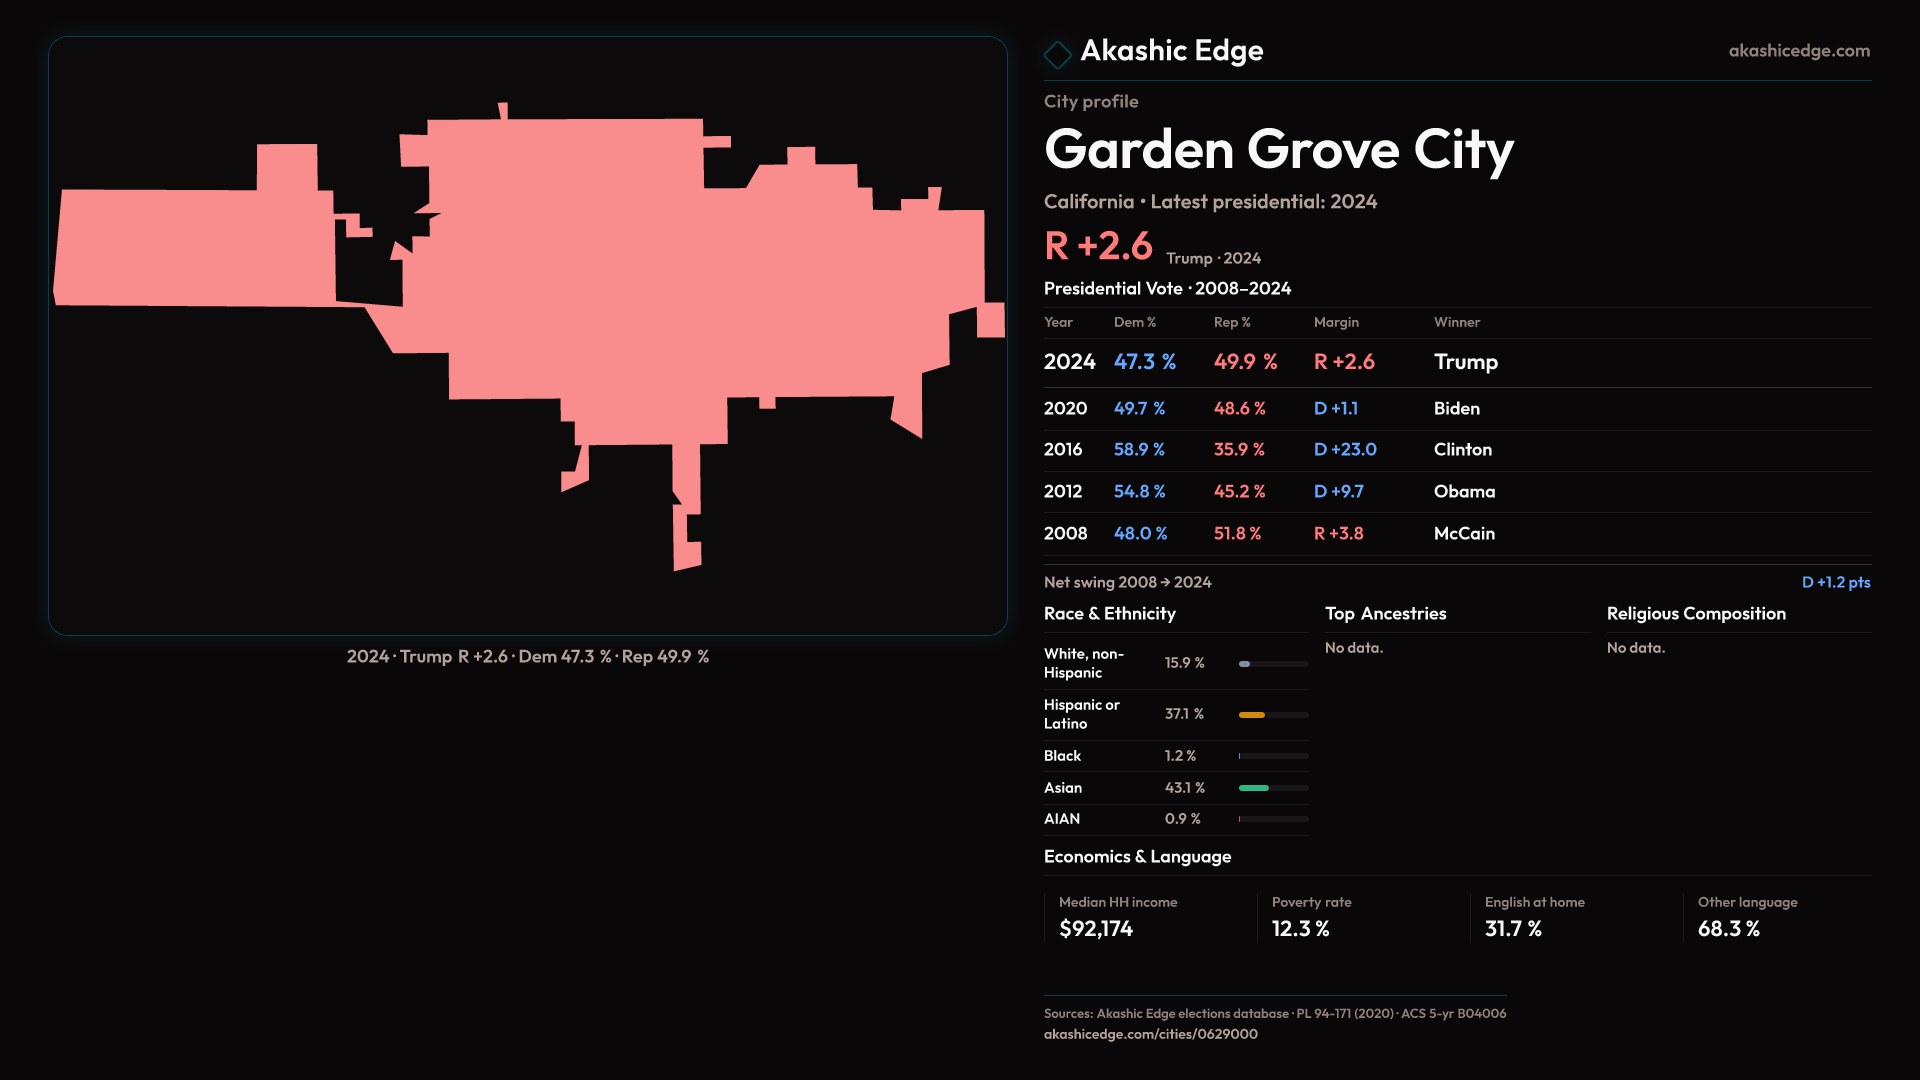Open the akashicedge.com link in header
The height and width of the screenshot is (1080, 1920).
(x=1798, y=51)
